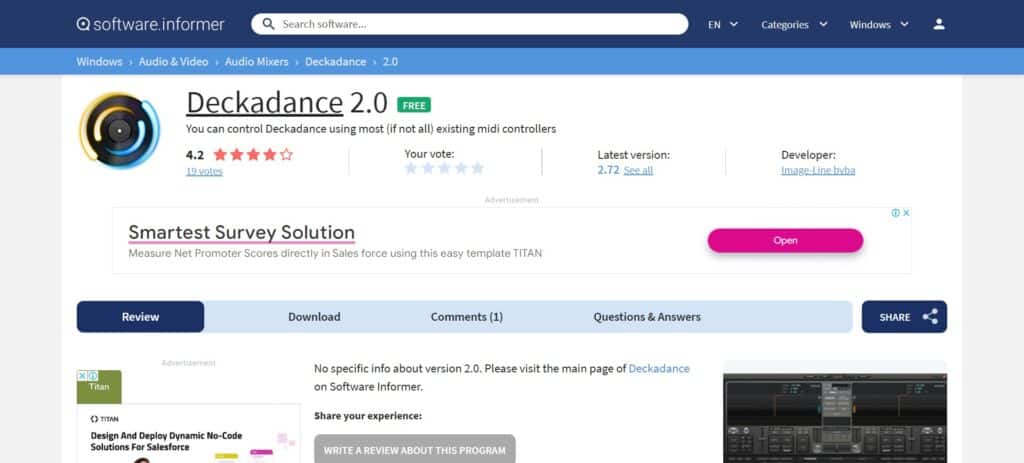
Task: Close the Titan sidebar ad
Action: pos(82,375)
